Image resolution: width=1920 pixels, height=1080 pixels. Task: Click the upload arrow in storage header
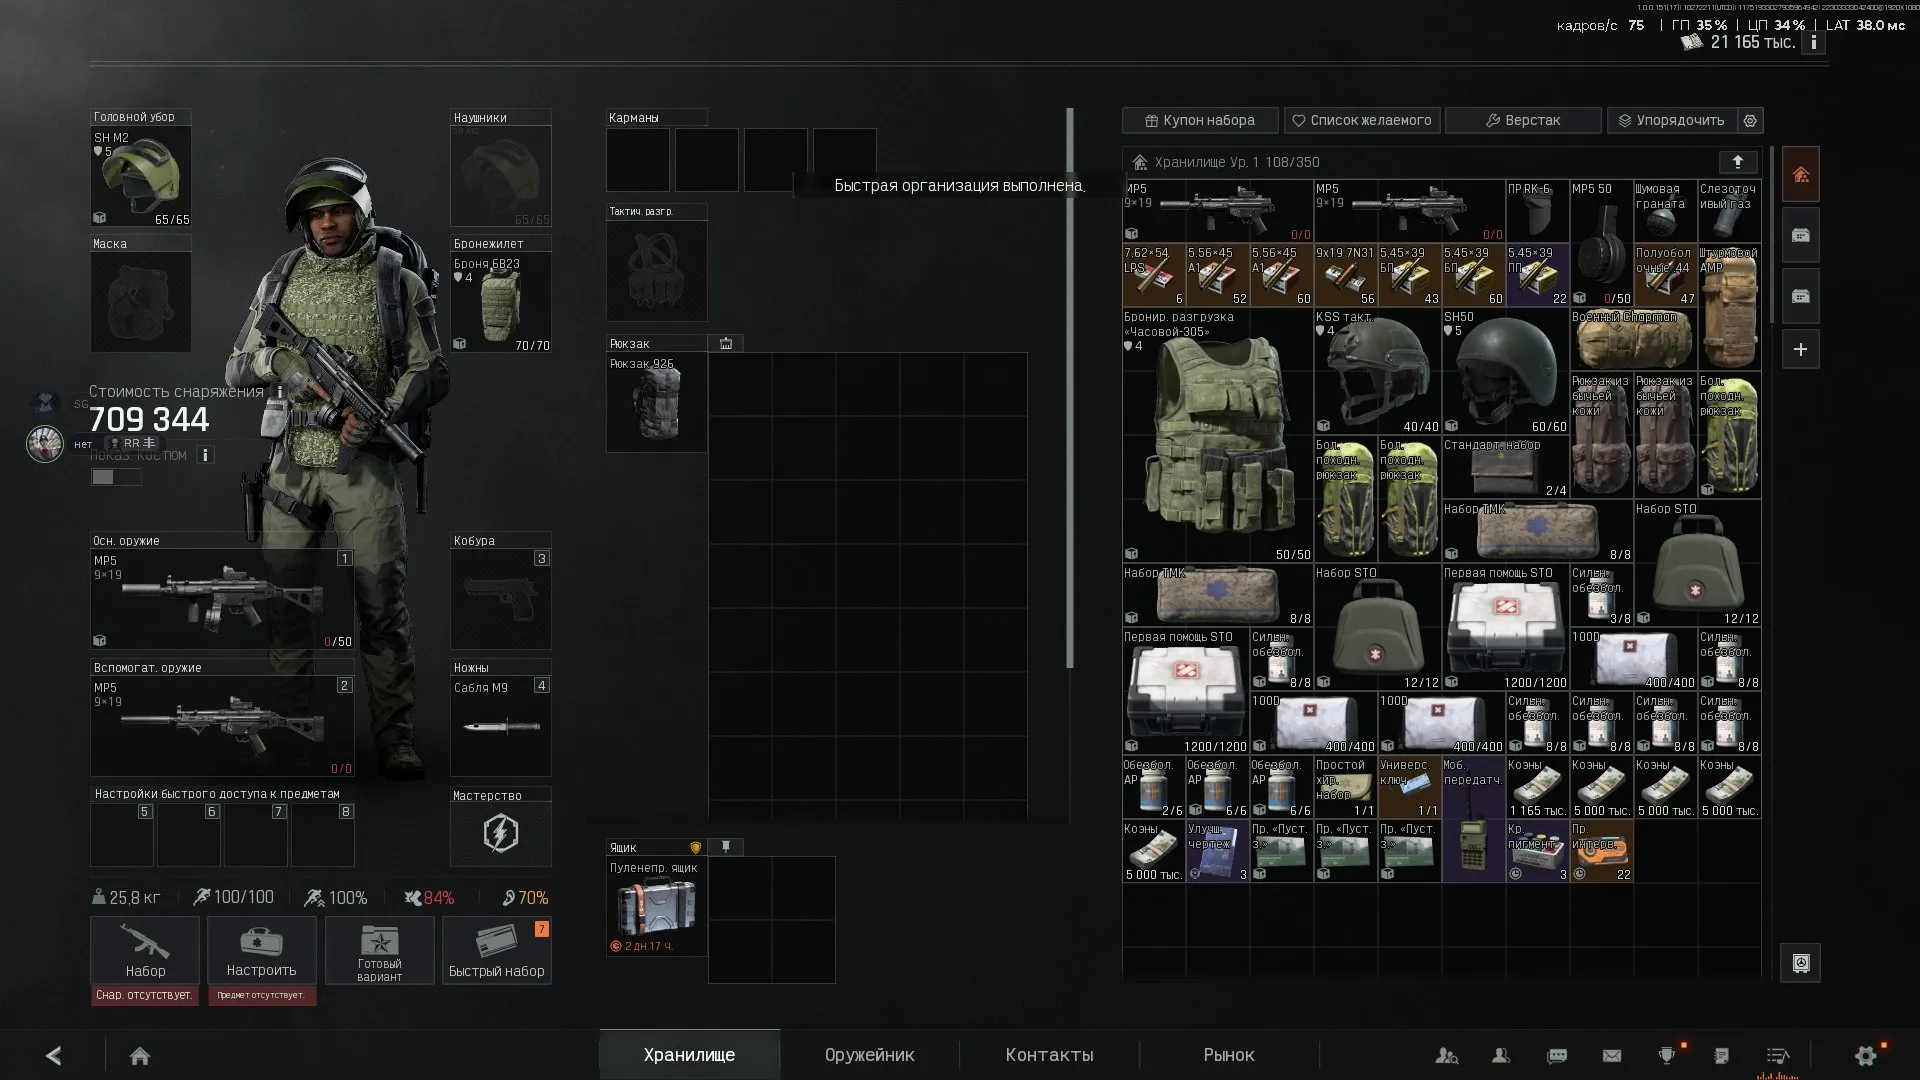click(x=1738, y=162)
